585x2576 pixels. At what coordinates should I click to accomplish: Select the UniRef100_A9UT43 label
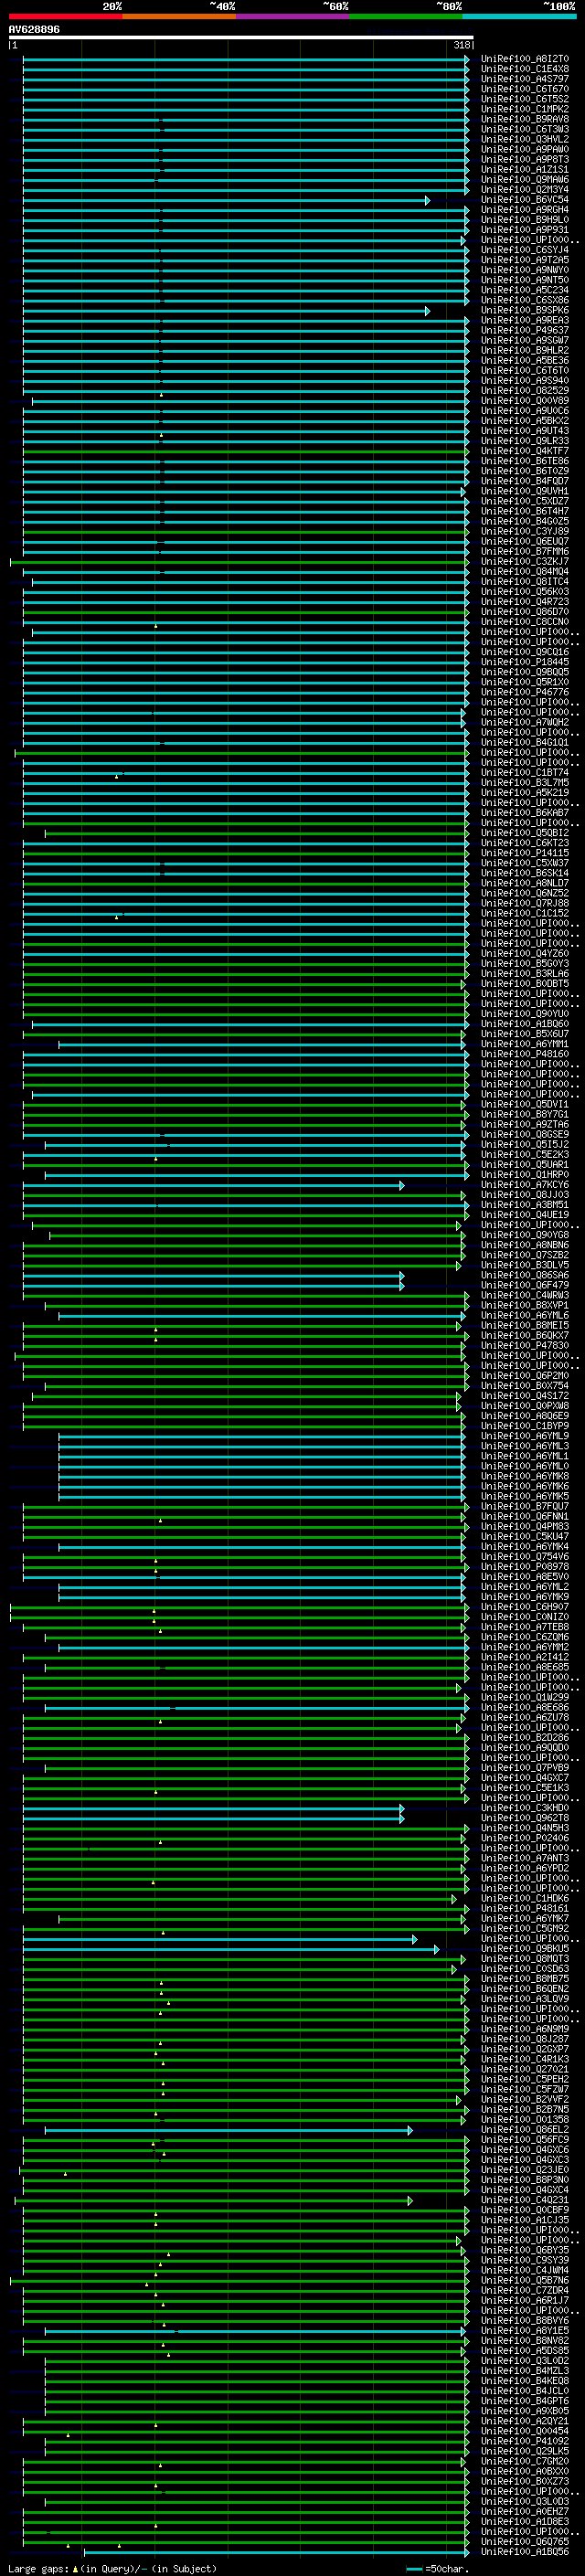click(x=525, y=431)
